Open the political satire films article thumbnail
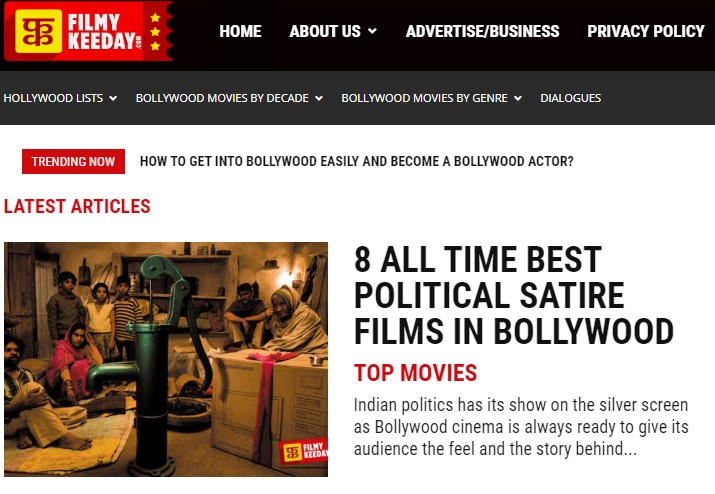This screenshot has height=494, width=715. [x=166, y=359]
